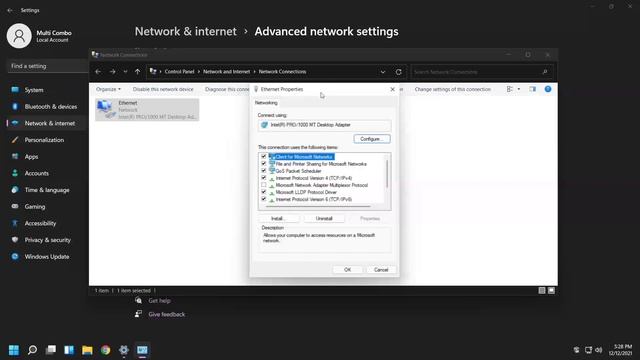640x360 pixels.
Task: Open view options dropdown arrow
Action: click(x=519, y=89)
